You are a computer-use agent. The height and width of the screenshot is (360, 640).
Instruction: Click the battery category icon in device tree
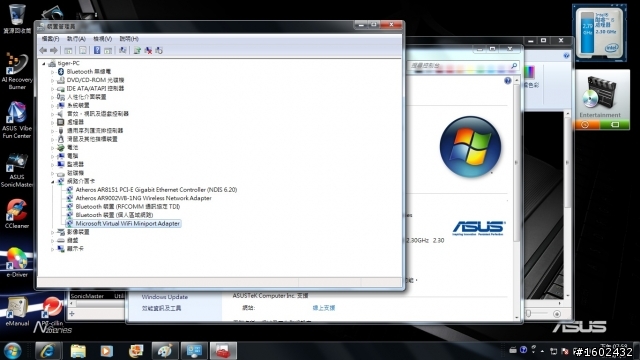(x=61, y=148)
